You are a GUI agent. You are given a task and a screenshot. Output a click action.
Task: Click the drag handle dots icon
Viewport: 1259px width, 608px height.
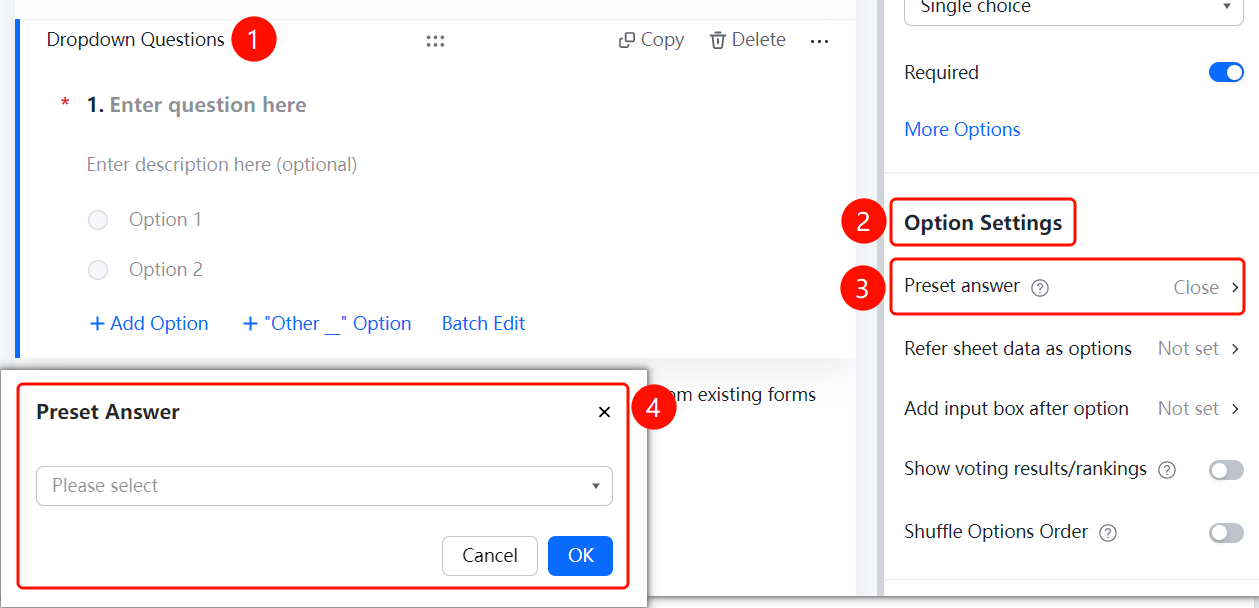[x=435, y=41]
